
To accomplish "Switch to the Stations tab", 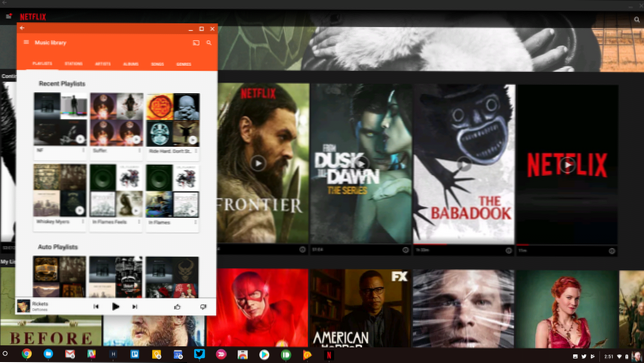I will click(74, 64).
